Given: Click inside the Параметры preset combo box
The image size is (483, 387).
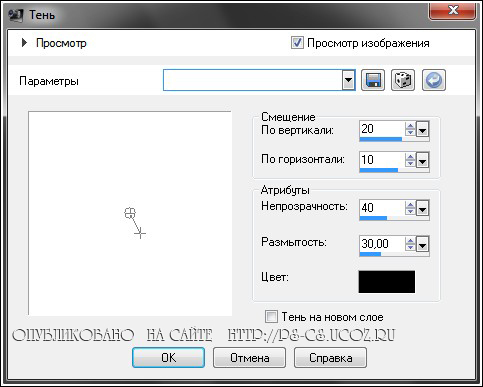Looking at the screenshot, I should 253,80.
